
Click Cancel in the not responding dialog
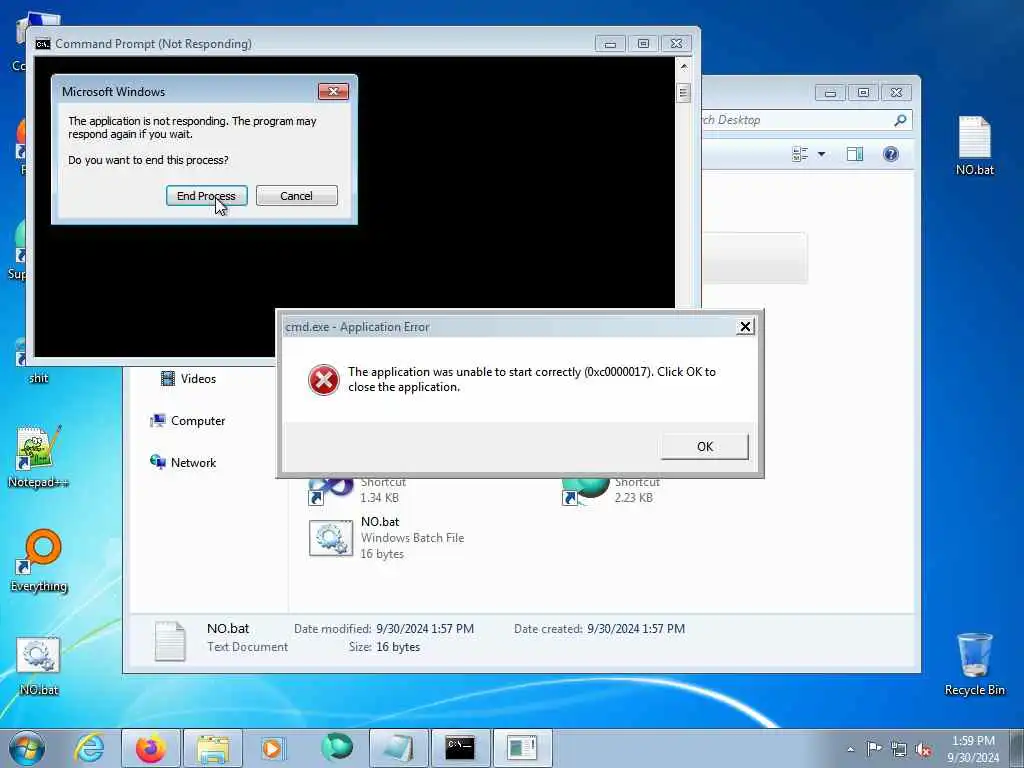pyautogui.click(x=296, y=195)
